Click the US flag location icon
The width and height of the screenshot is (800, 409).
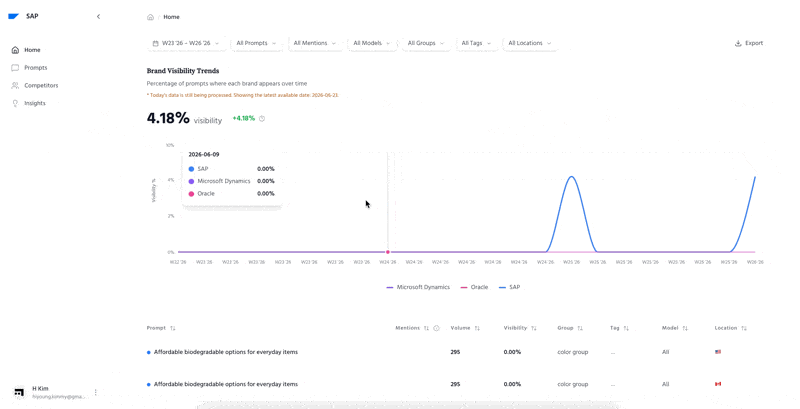click(718, 352)
